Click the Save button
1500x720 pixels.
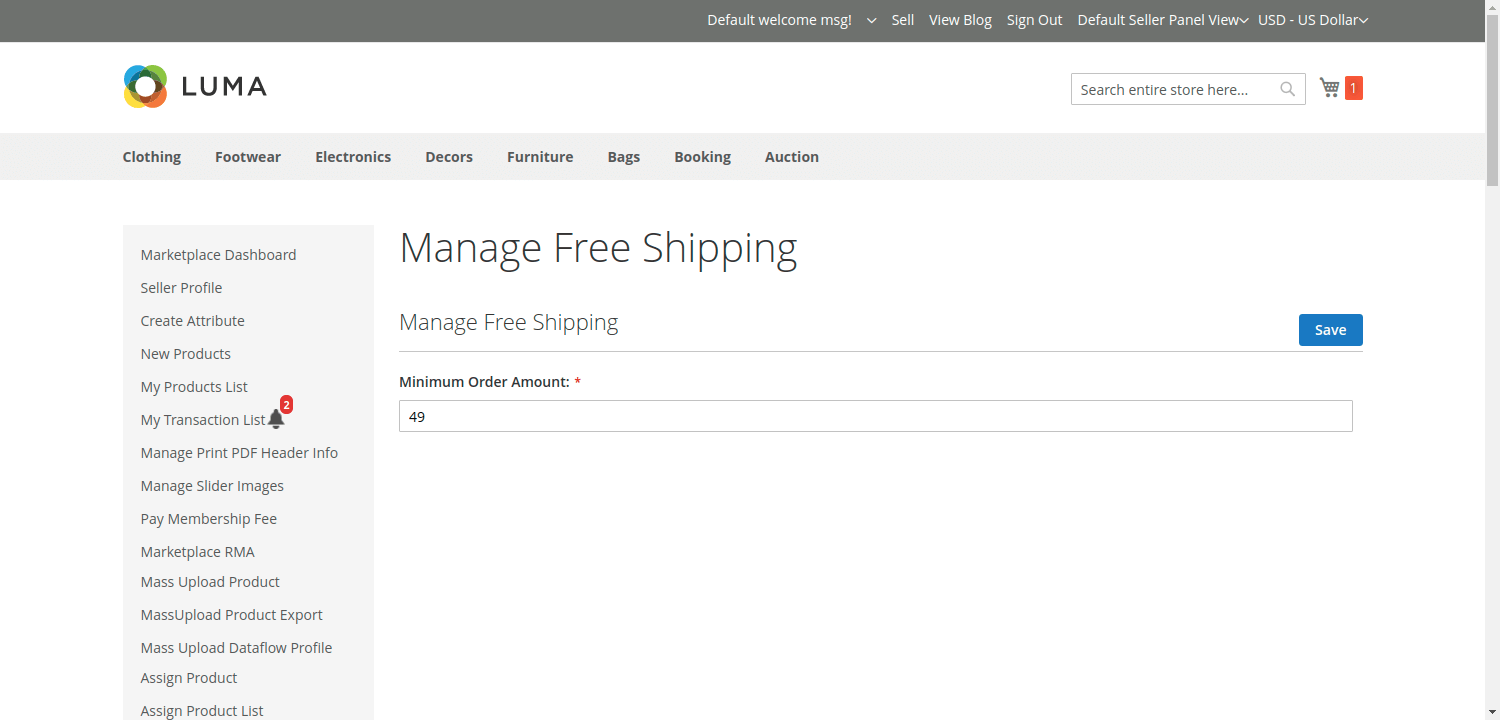pyautogui.click(x=1330, y=329)
